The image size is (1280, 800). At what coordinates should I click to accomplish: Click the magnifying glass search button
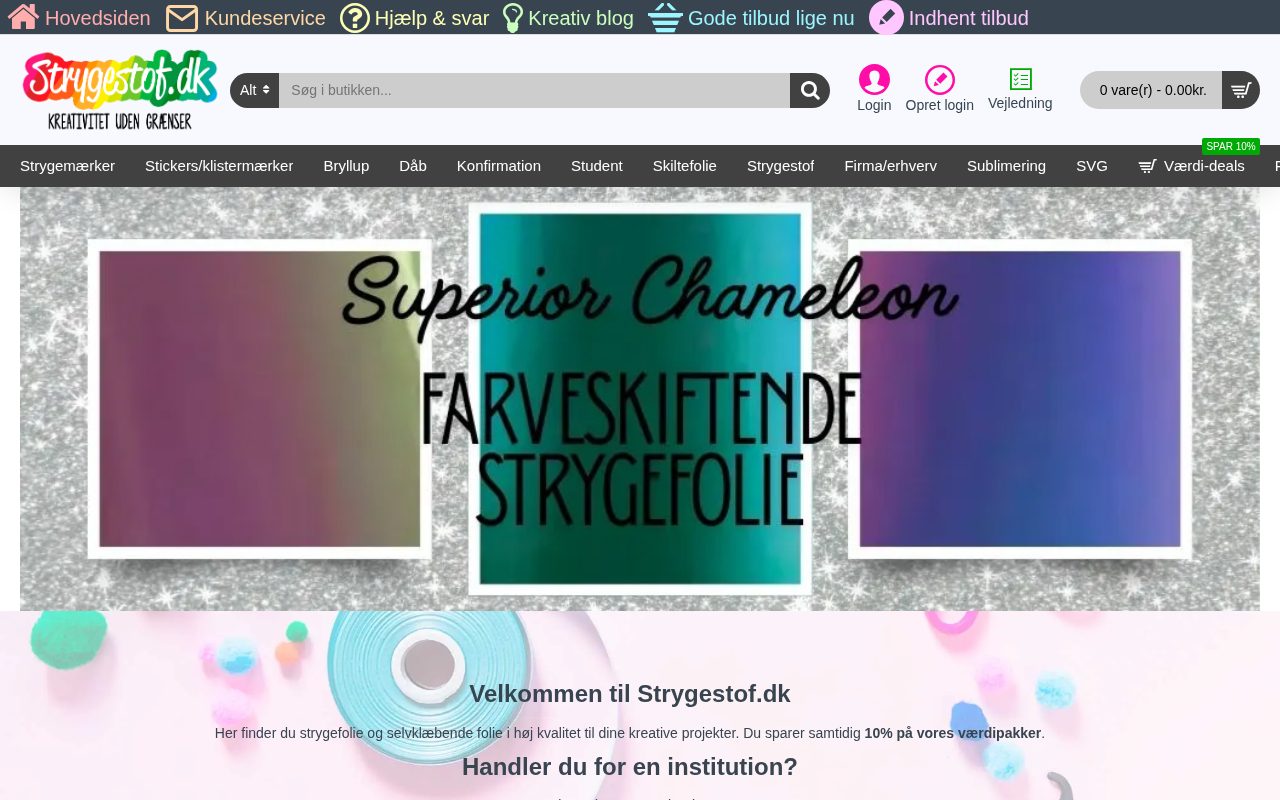coord(810,90)
